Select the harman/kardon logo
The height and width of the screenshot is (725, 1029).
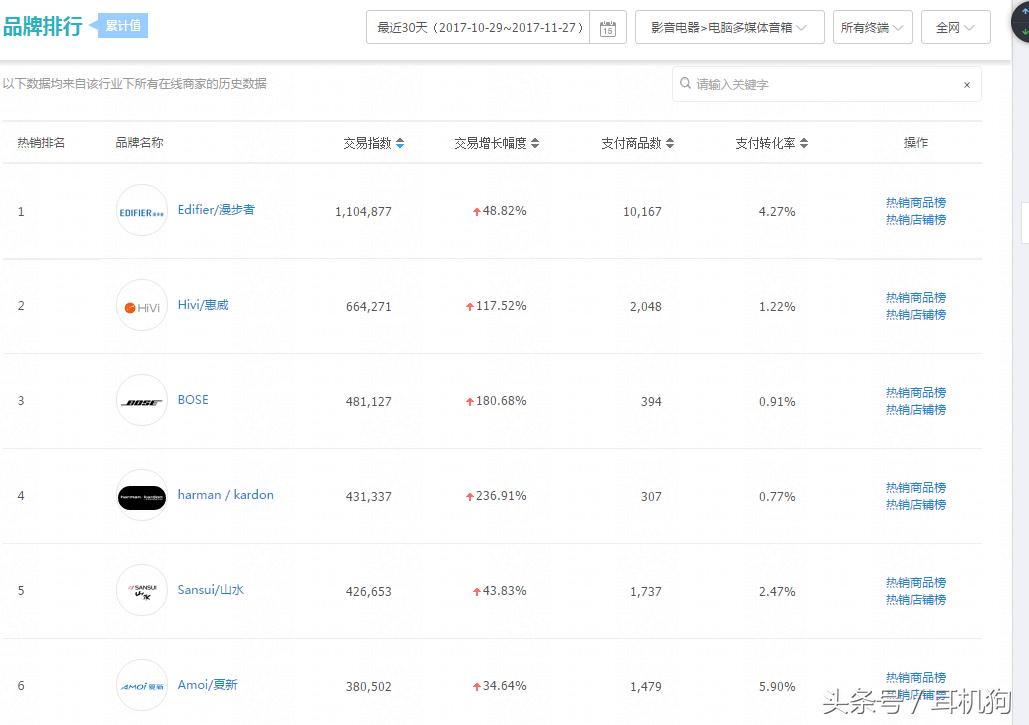coord(141,495)
